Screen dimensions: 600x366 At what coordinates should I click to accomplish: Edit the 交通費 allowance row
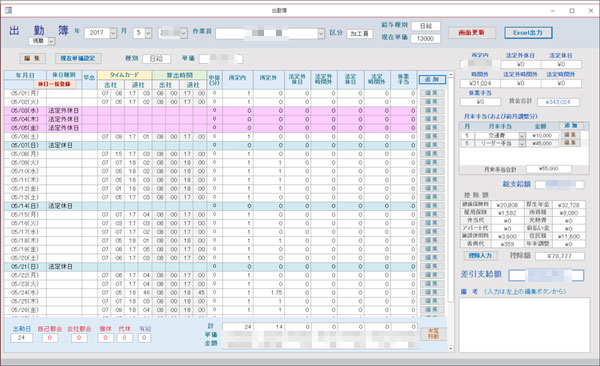(x=570, y=135)
